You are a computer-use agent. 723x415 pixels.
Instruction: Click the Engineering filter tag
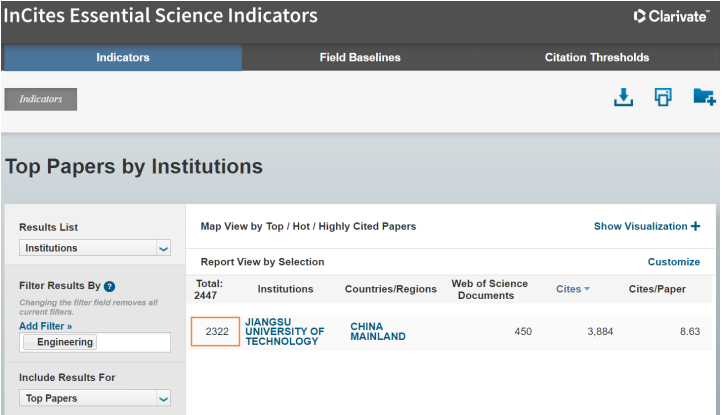click(60, 342)
